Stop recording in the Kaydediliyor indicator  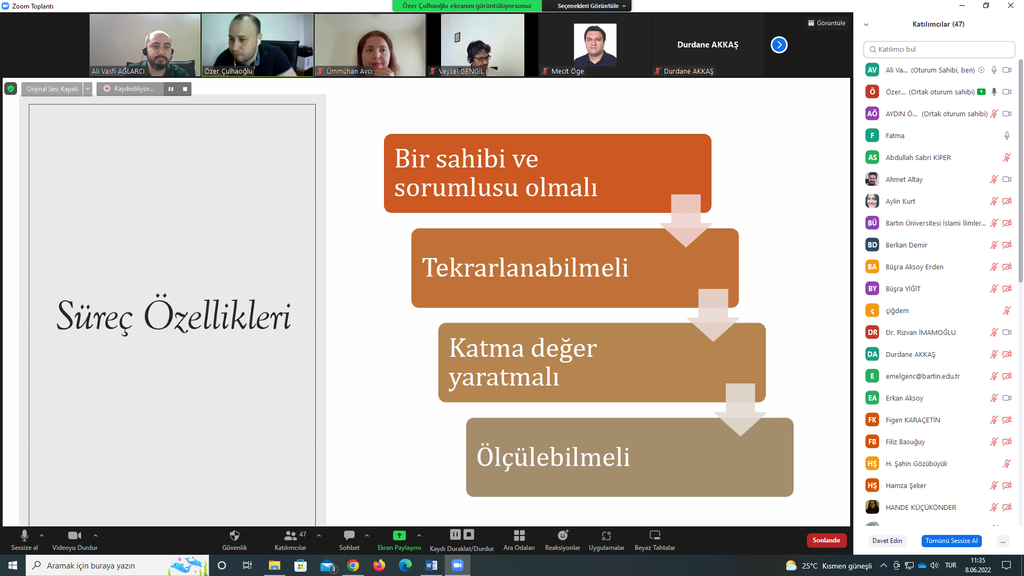tap(185, 89)
